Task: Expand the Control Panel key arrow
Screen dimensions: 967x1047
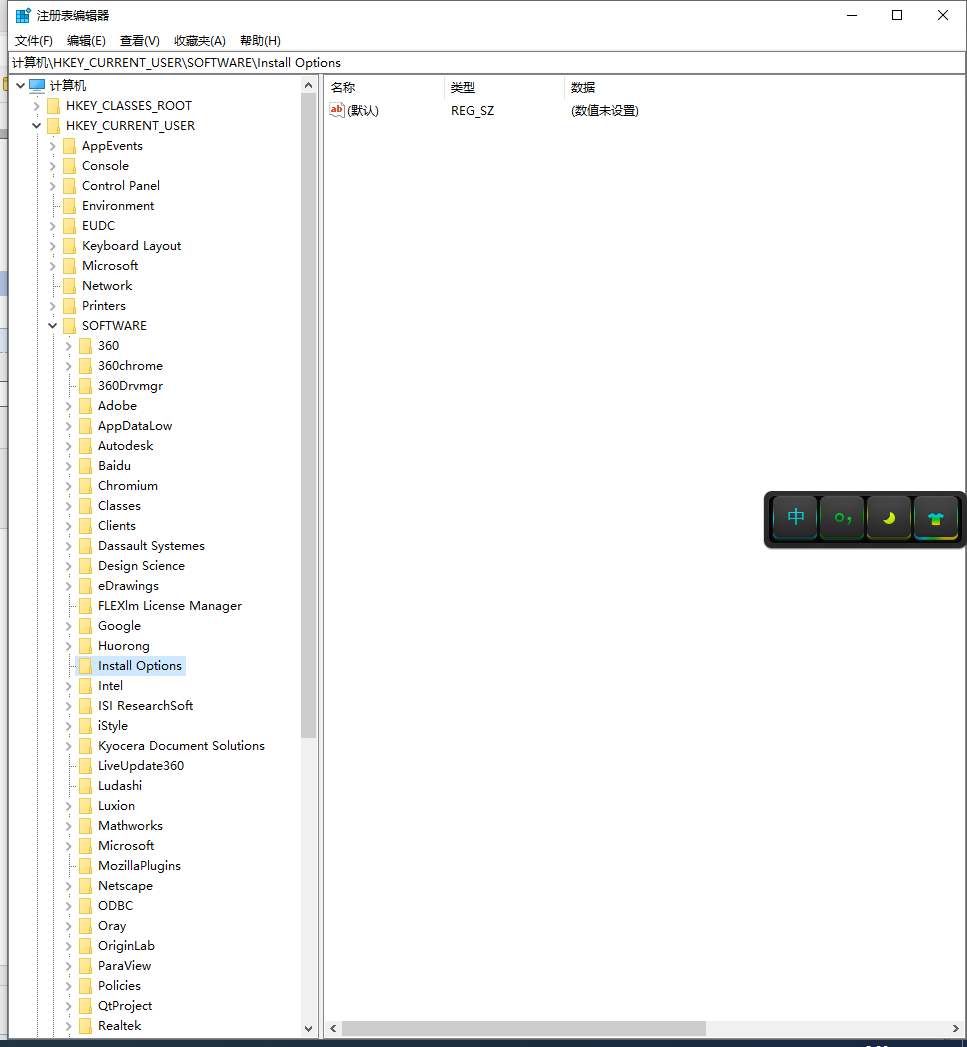Action: pos(53,186)
